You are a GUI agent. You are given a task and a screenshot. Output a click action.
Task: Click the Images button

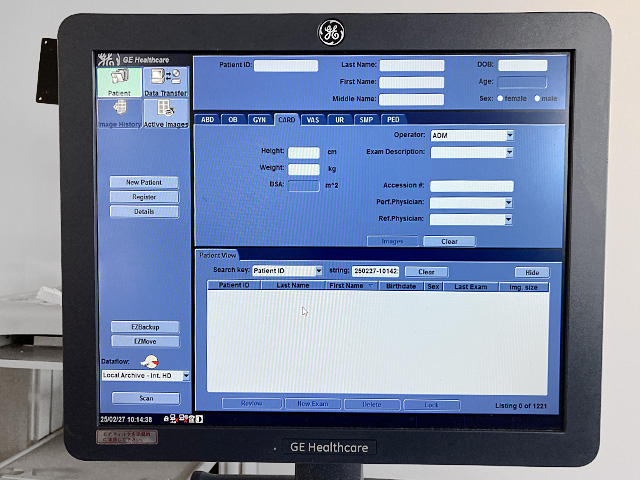click(392, 242)
